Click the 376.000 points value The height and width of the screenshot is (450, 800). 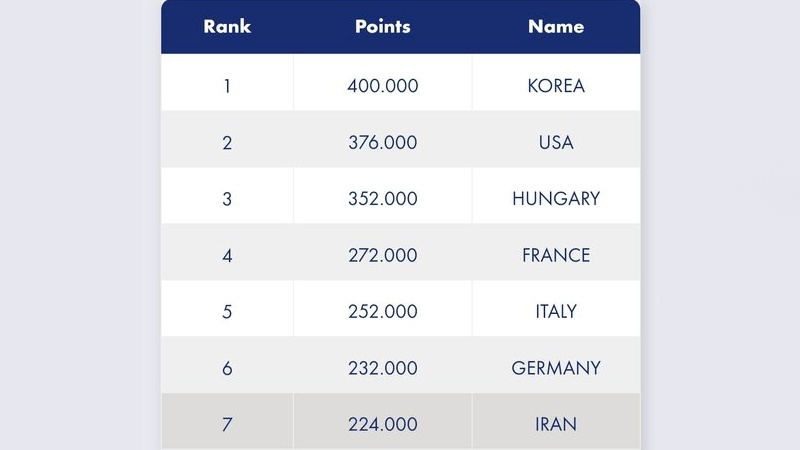point(383,142)
